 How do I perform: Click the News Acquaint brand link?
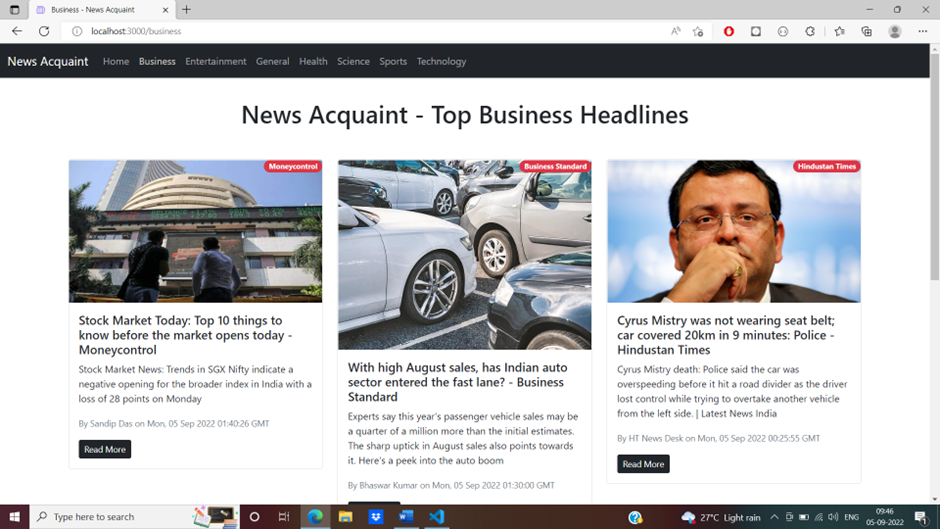pyautogui.click(x=48, y=61)
